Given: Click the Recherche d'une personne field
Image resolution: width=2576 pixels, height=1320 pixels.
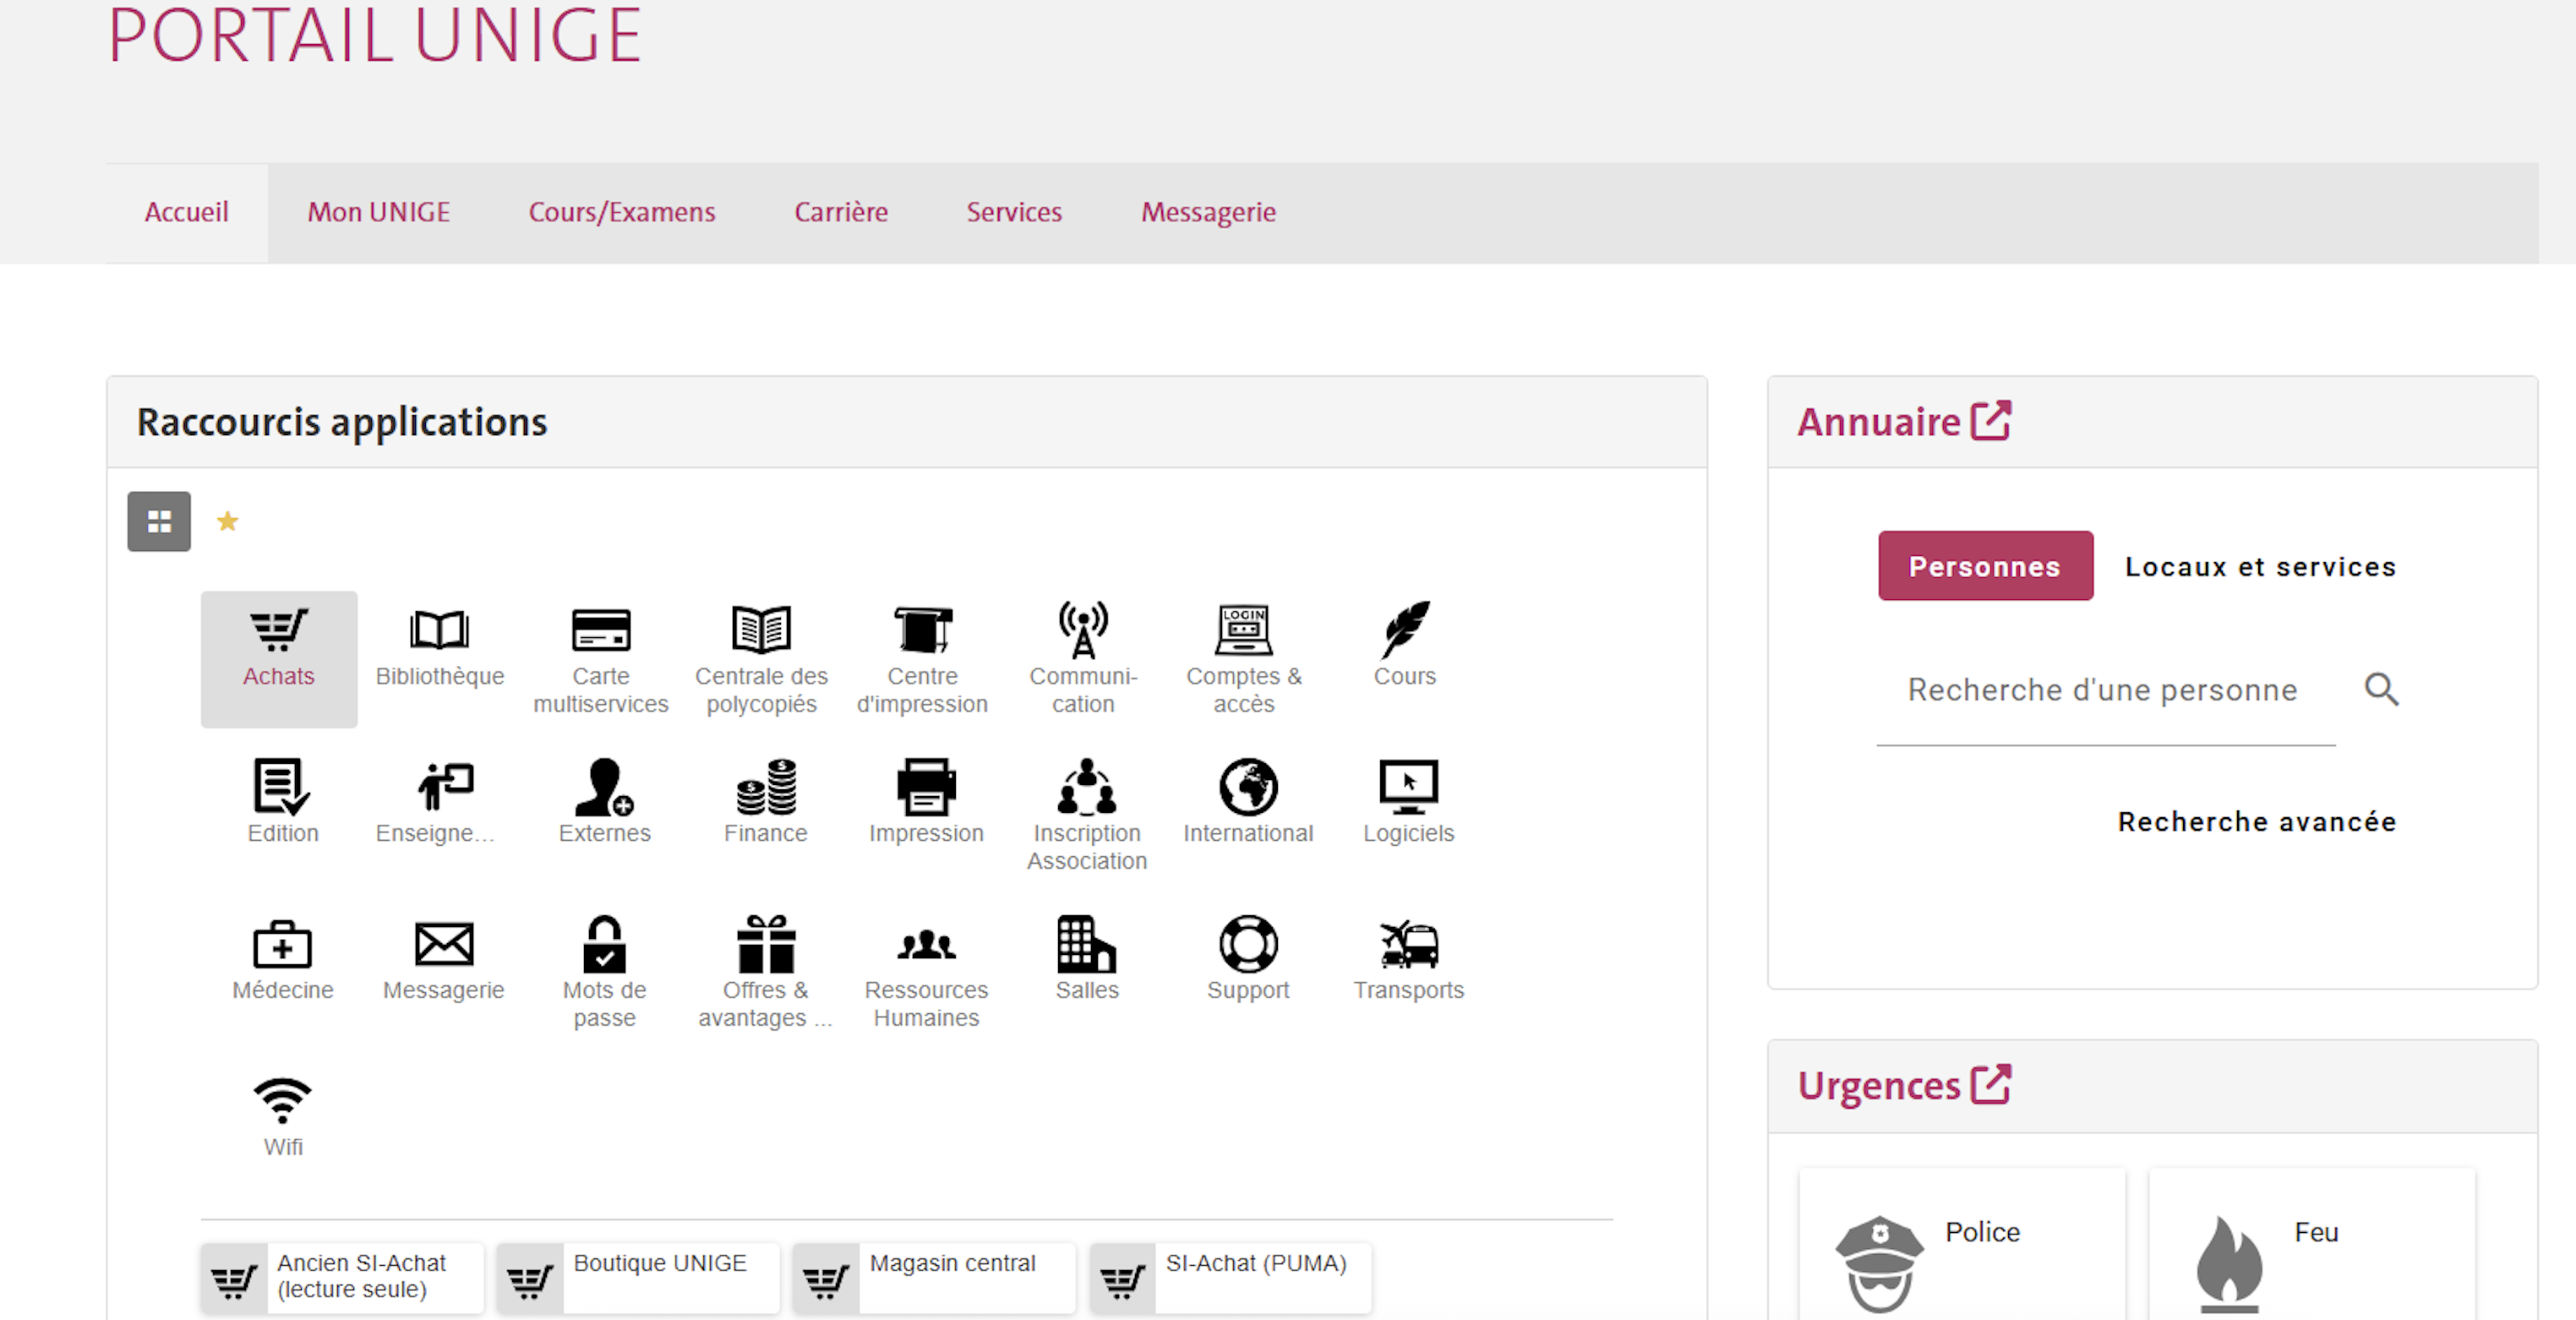Looking at the screenshot, I should (2102, 691).
